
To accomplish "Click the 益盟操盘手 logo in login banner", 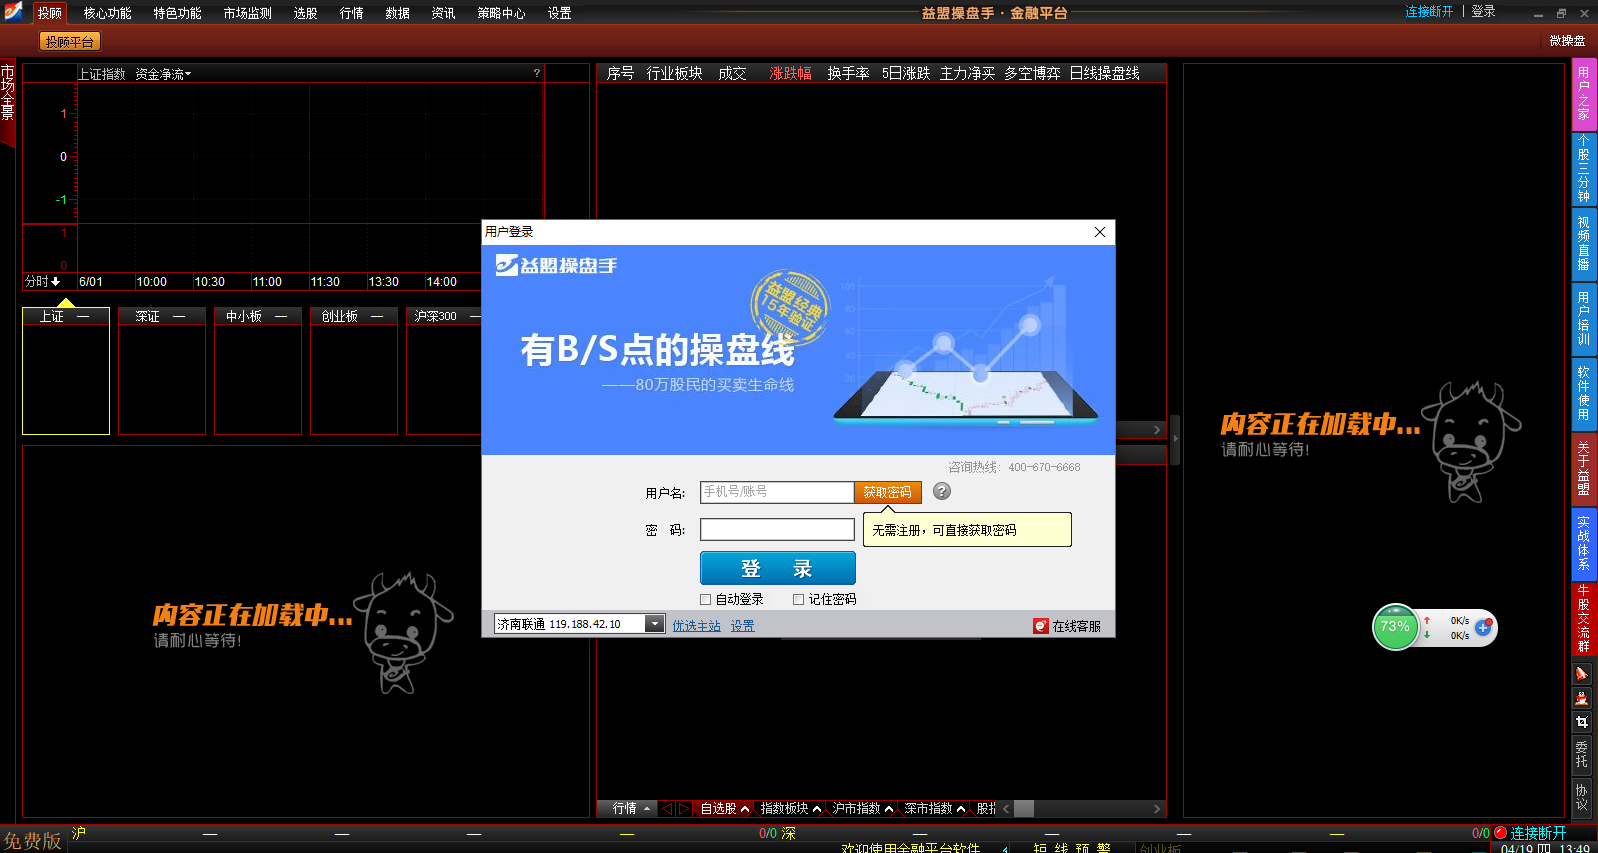I will tap(557, 265).
